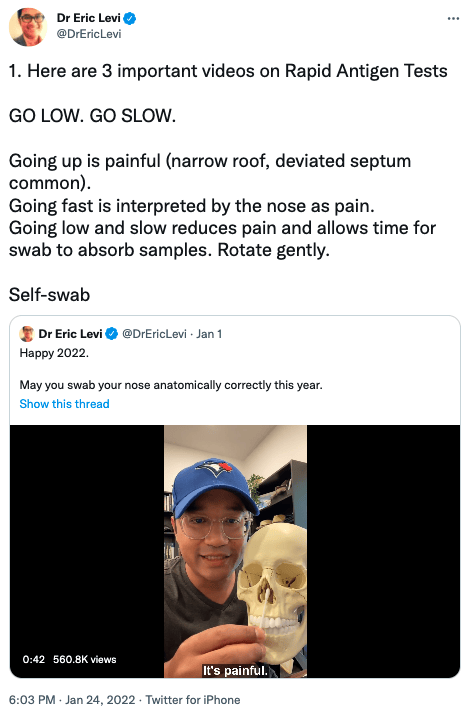The height and width of the screenshot is (719, 469).
Task: Open the quoted tweet's Jan 1 date
Action: click(209, 334)
